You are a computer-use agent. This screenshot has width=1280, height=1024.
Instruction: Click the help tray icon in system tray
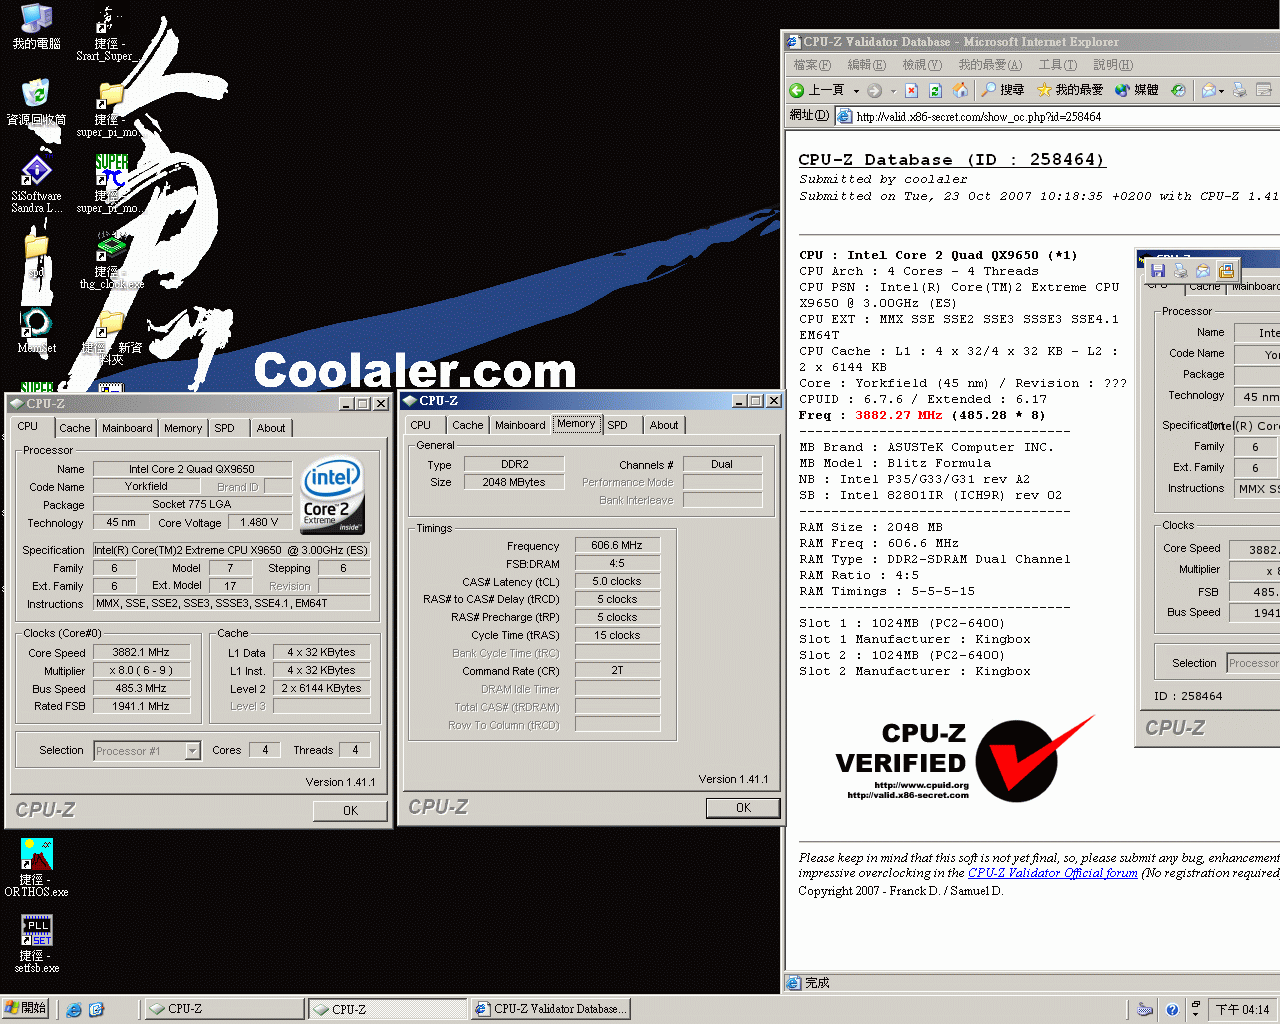click(1172, 1010)
